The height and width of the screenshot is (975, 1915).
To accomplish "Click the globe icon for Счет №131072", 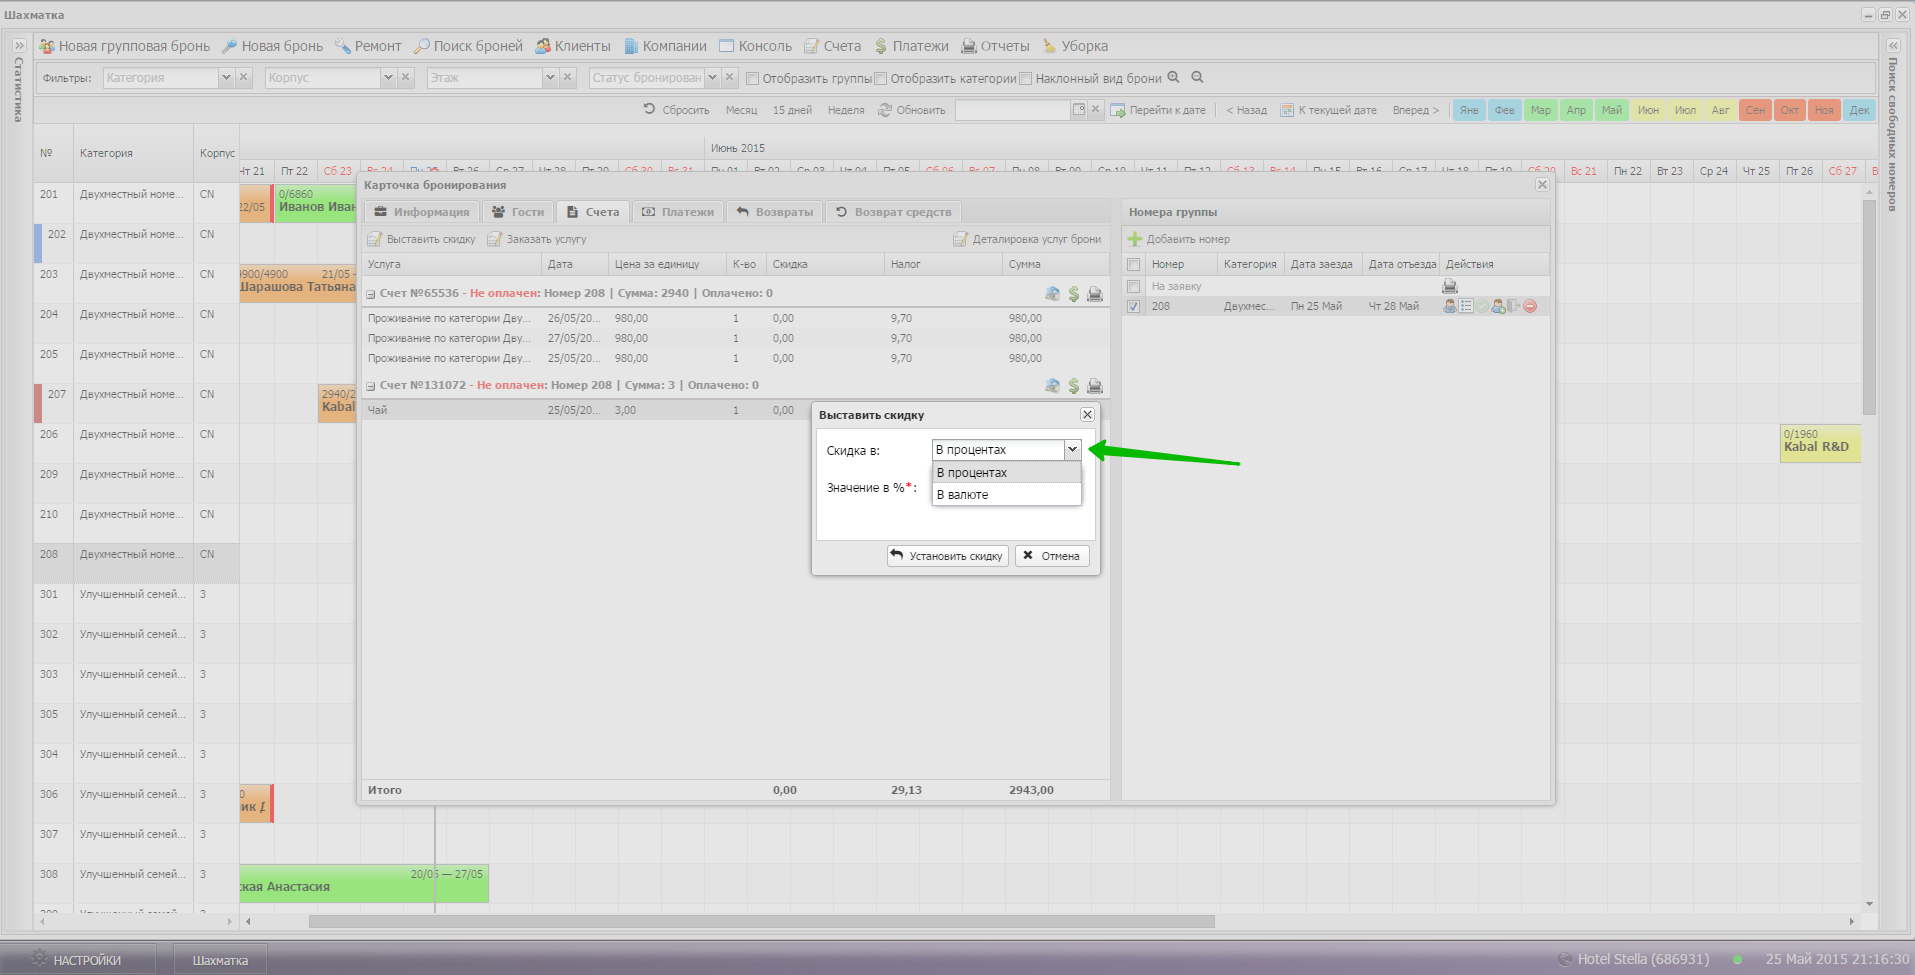I will (x=1052, y=386).
